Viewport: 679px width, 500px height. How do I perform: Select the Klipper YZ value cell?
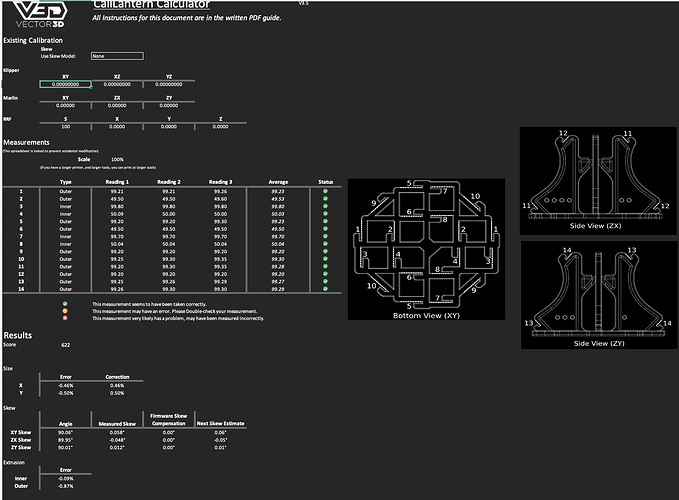point(169,84)
